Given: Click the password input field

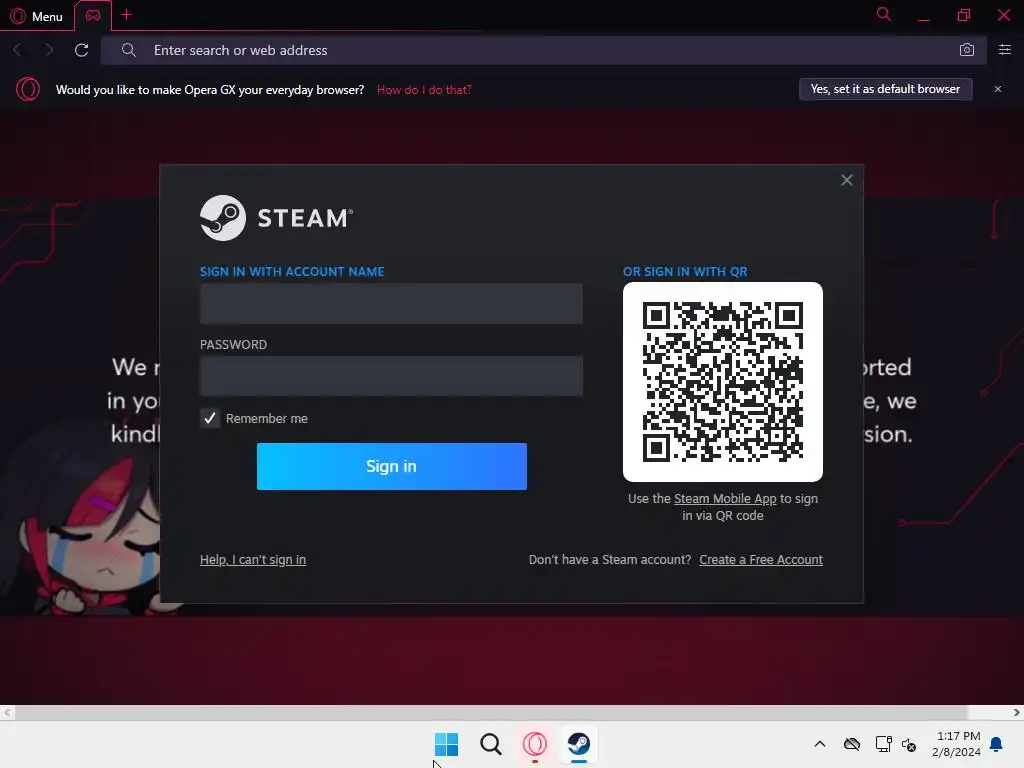Looking at the screenshot, I should (x=391, y=376).
